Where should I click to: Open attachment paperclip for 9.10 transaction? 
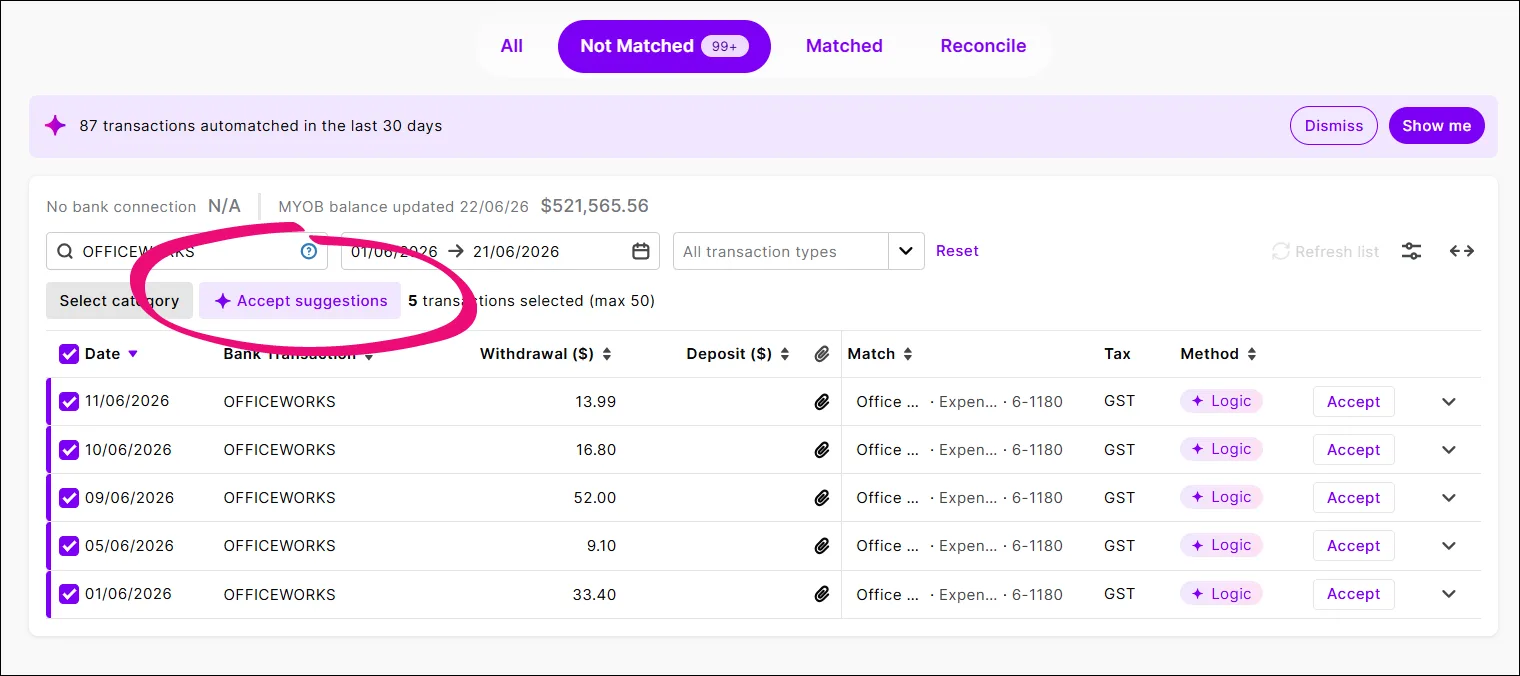point(822,546)
